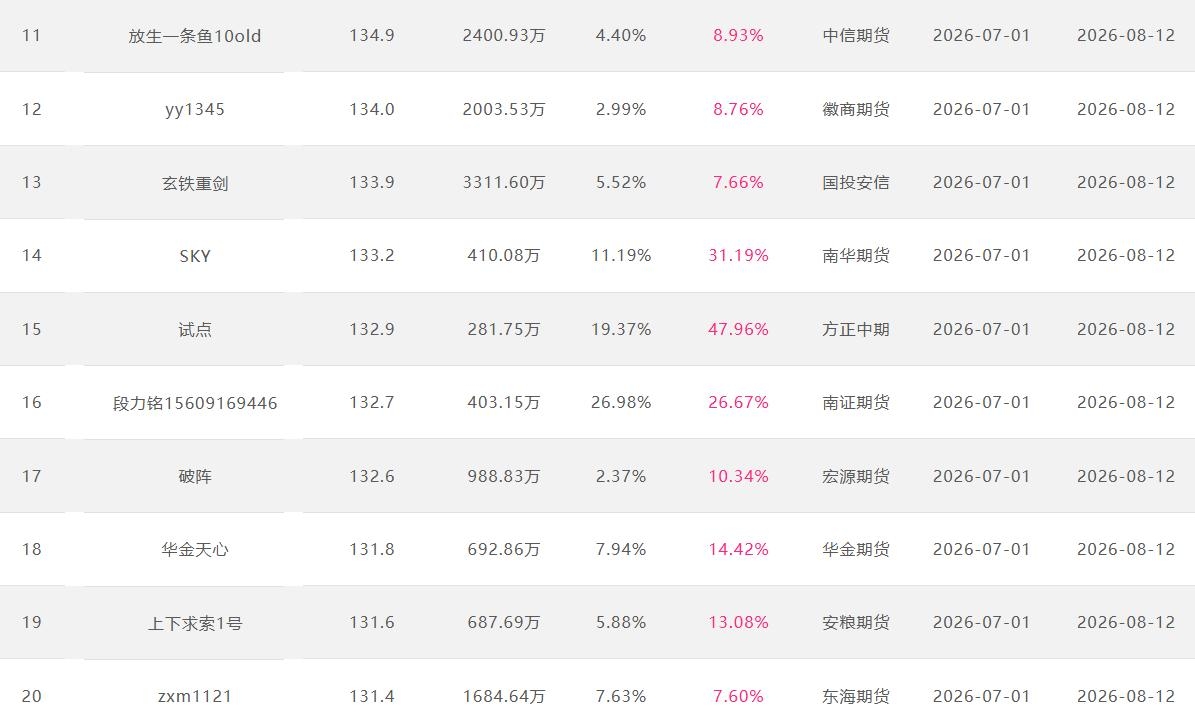
Task: Open 段力铭15609169446 account details
Action: [194, 403]
